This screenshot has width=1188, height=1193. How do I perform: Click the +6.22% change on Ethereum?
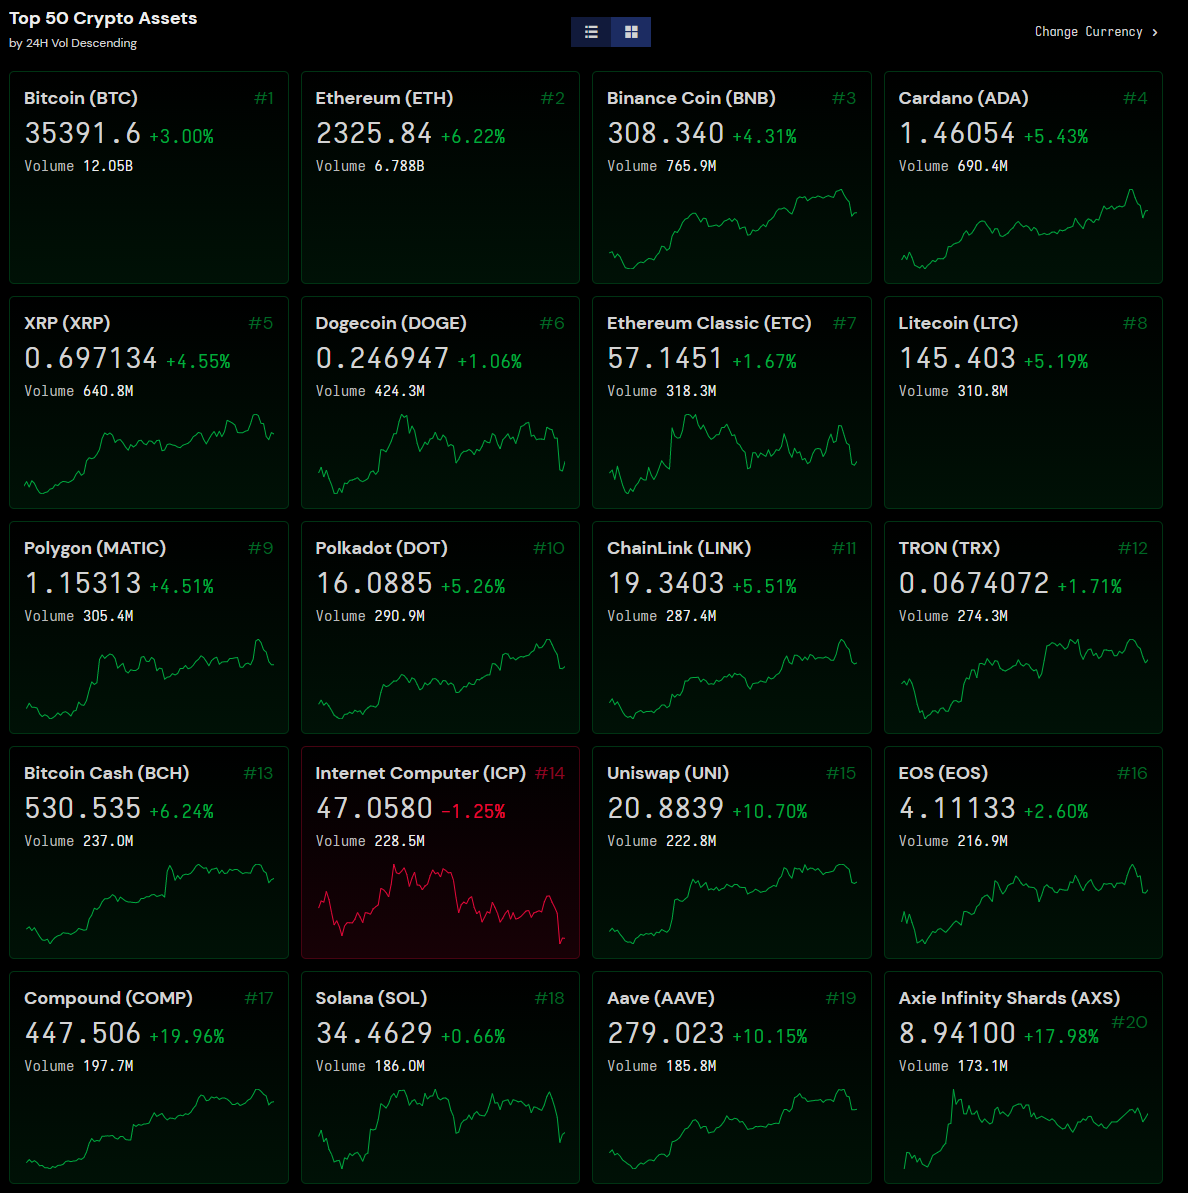point(473,136)
